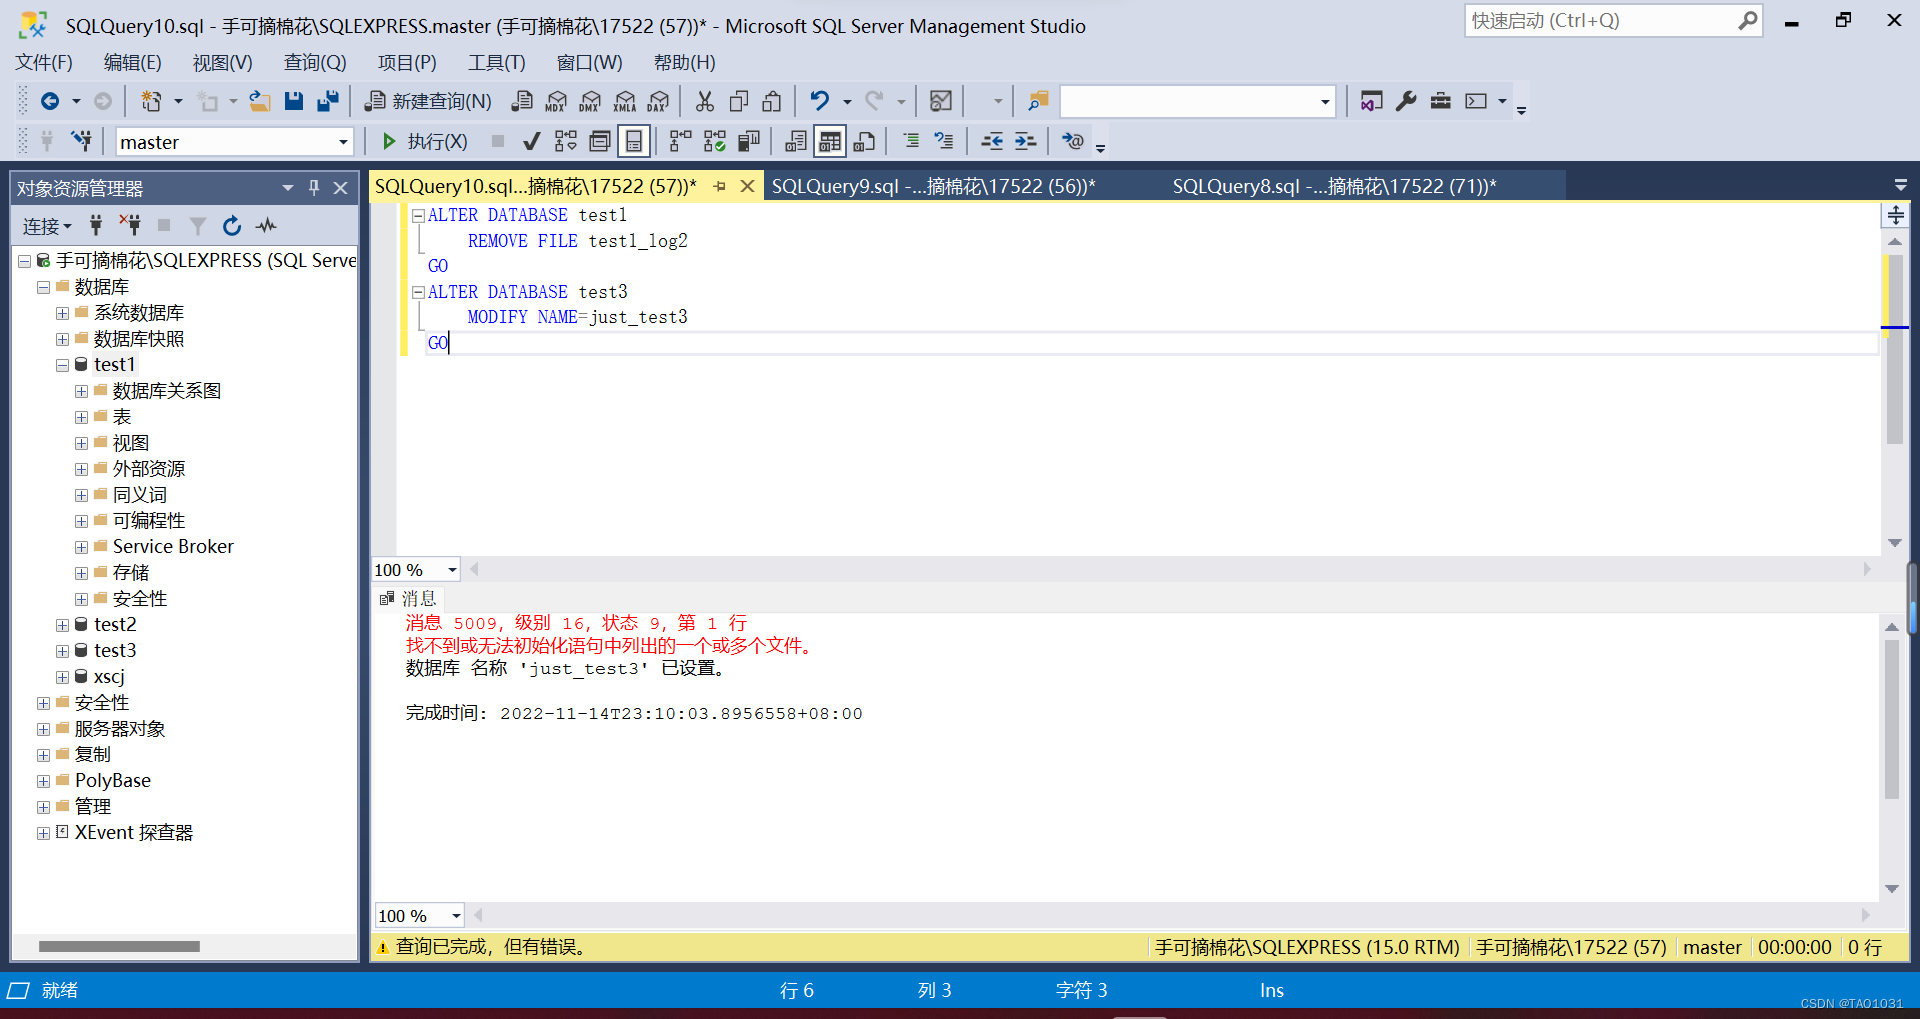Increase indent of selected lines

click(1025, 141)
